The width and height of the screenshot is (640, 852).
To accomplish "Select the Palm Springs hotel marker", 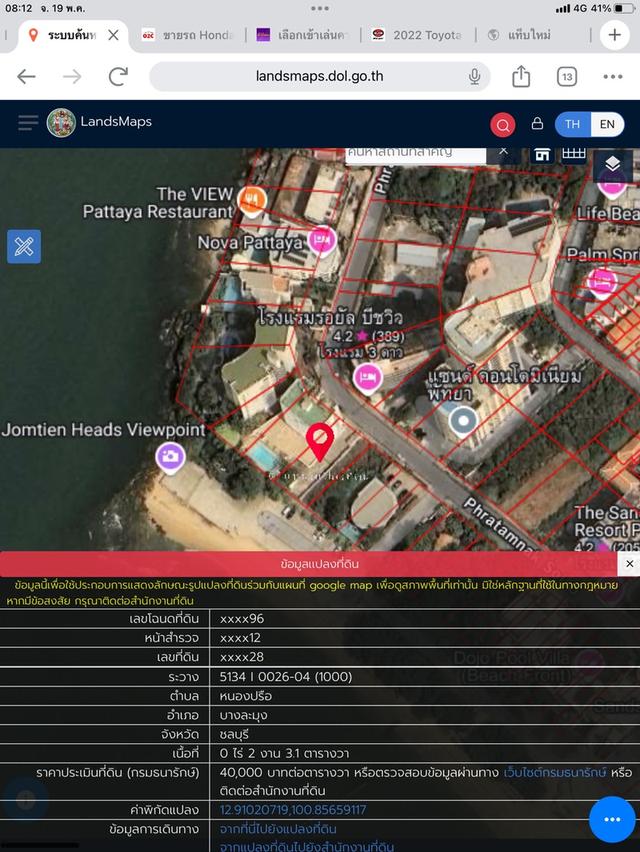I will [x=602, y=283].
